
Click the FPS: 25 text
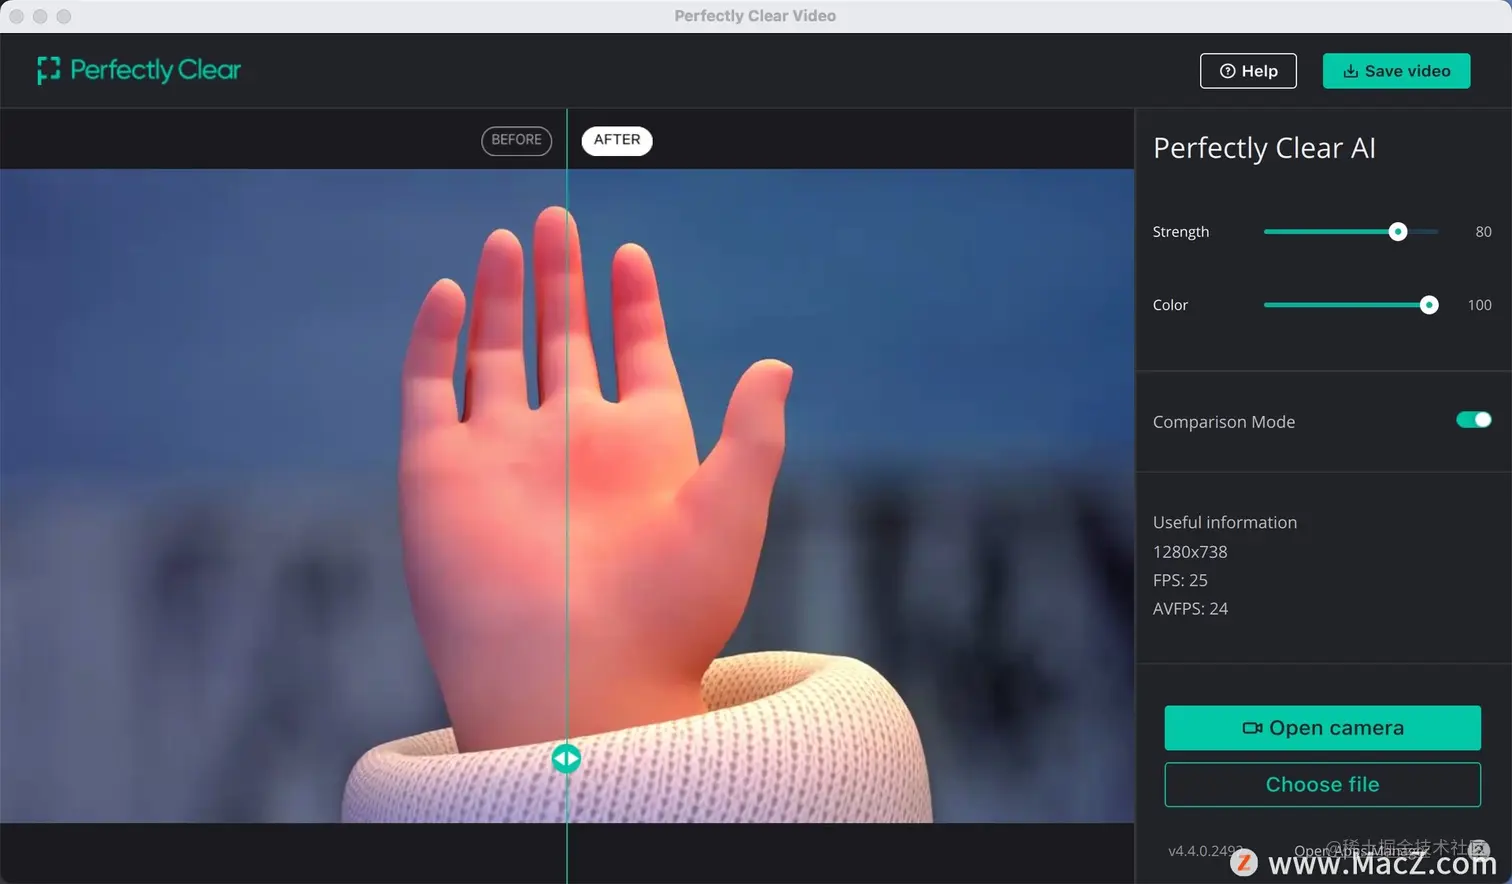tap(1180, 580)
